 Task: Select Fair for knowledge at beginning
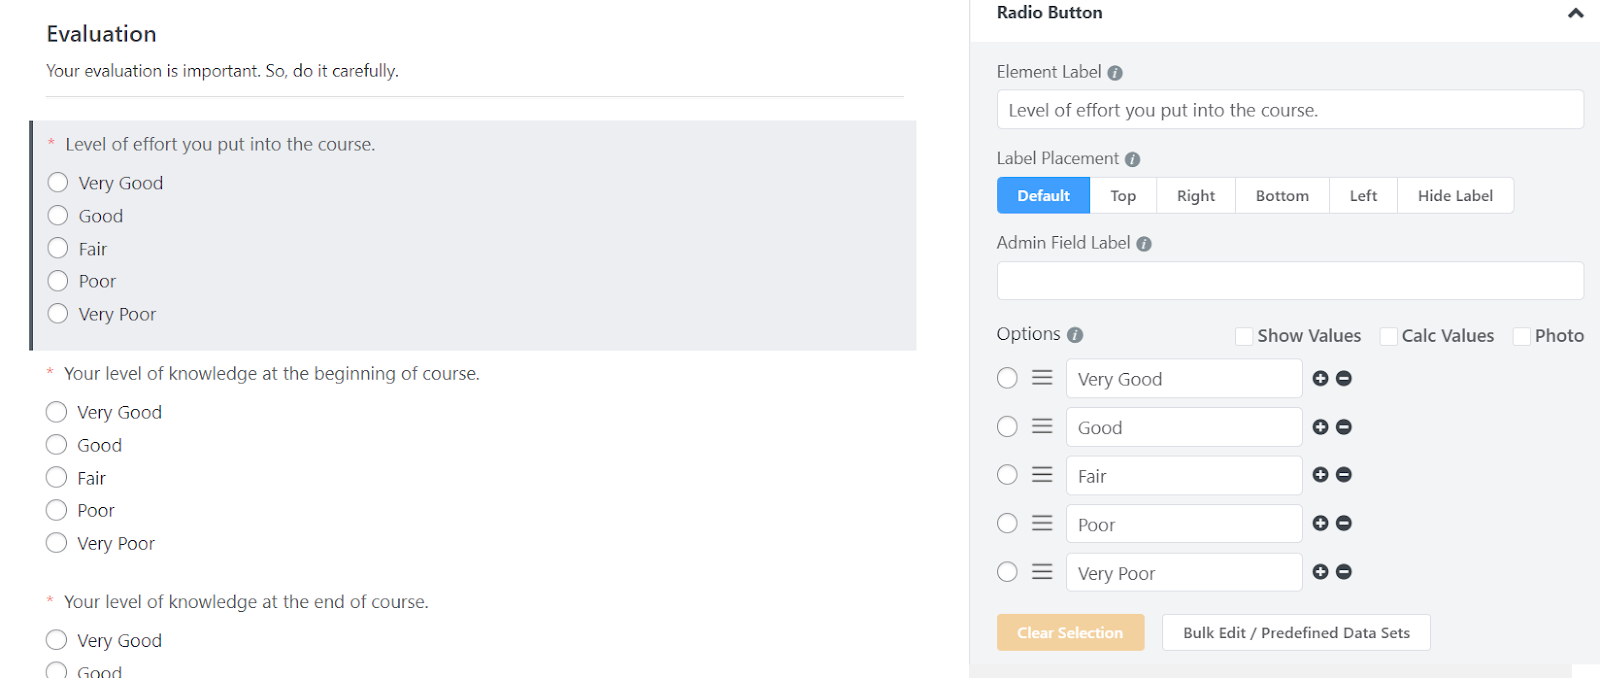[57, 478]
